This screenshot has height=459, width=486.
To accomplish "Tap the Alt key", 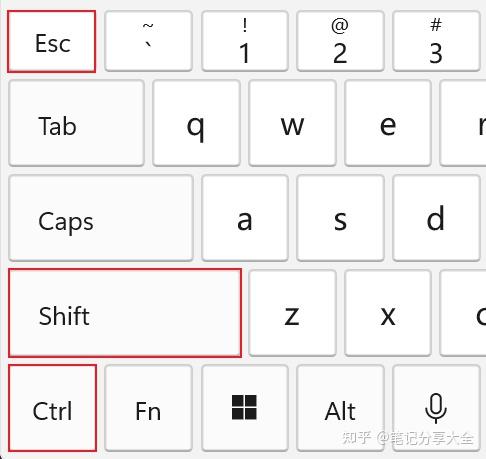I will coord(340,408).
